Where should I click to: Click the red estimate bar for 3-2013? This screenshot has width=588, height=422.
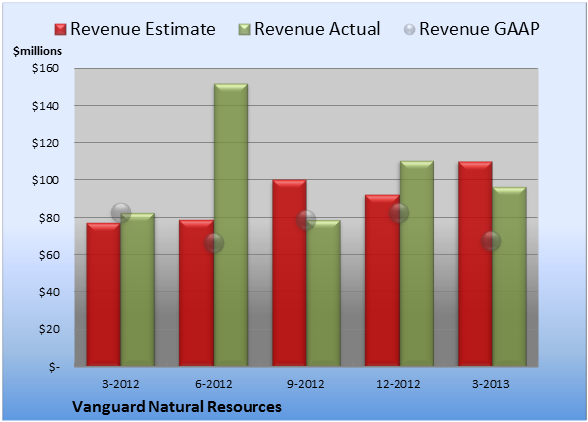(475, 264)
